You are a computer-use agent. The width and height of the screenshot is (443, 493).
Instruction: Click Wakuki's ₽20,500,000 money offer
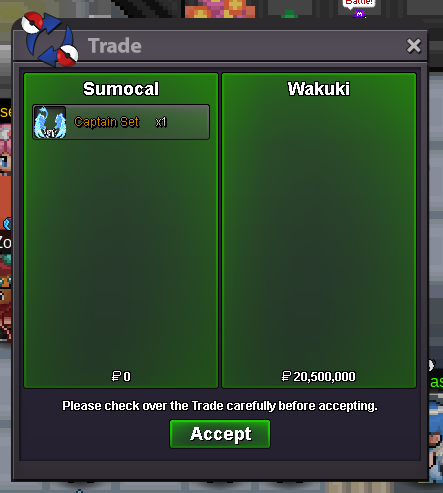(x=319, y=376)
